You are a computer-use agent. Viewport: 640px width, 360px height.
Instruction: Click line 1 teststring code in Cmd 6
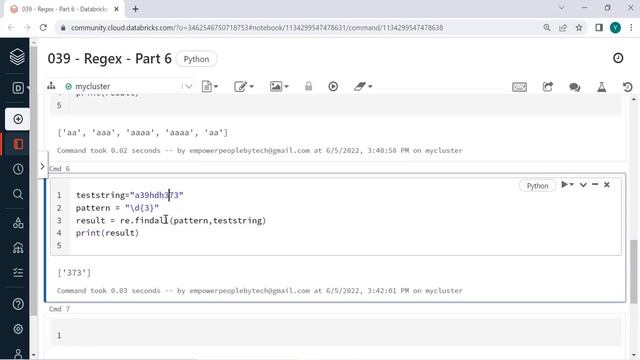130,195
